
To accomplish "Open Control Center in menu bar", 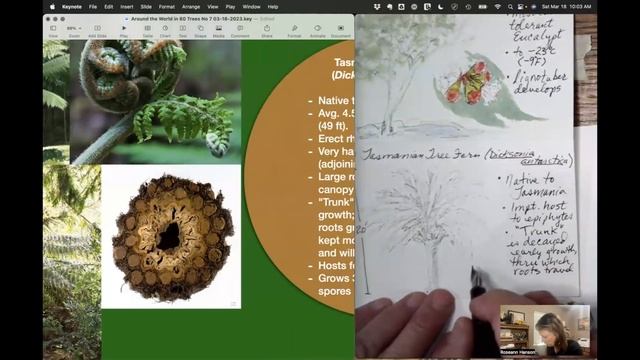I will coord(520,7).
